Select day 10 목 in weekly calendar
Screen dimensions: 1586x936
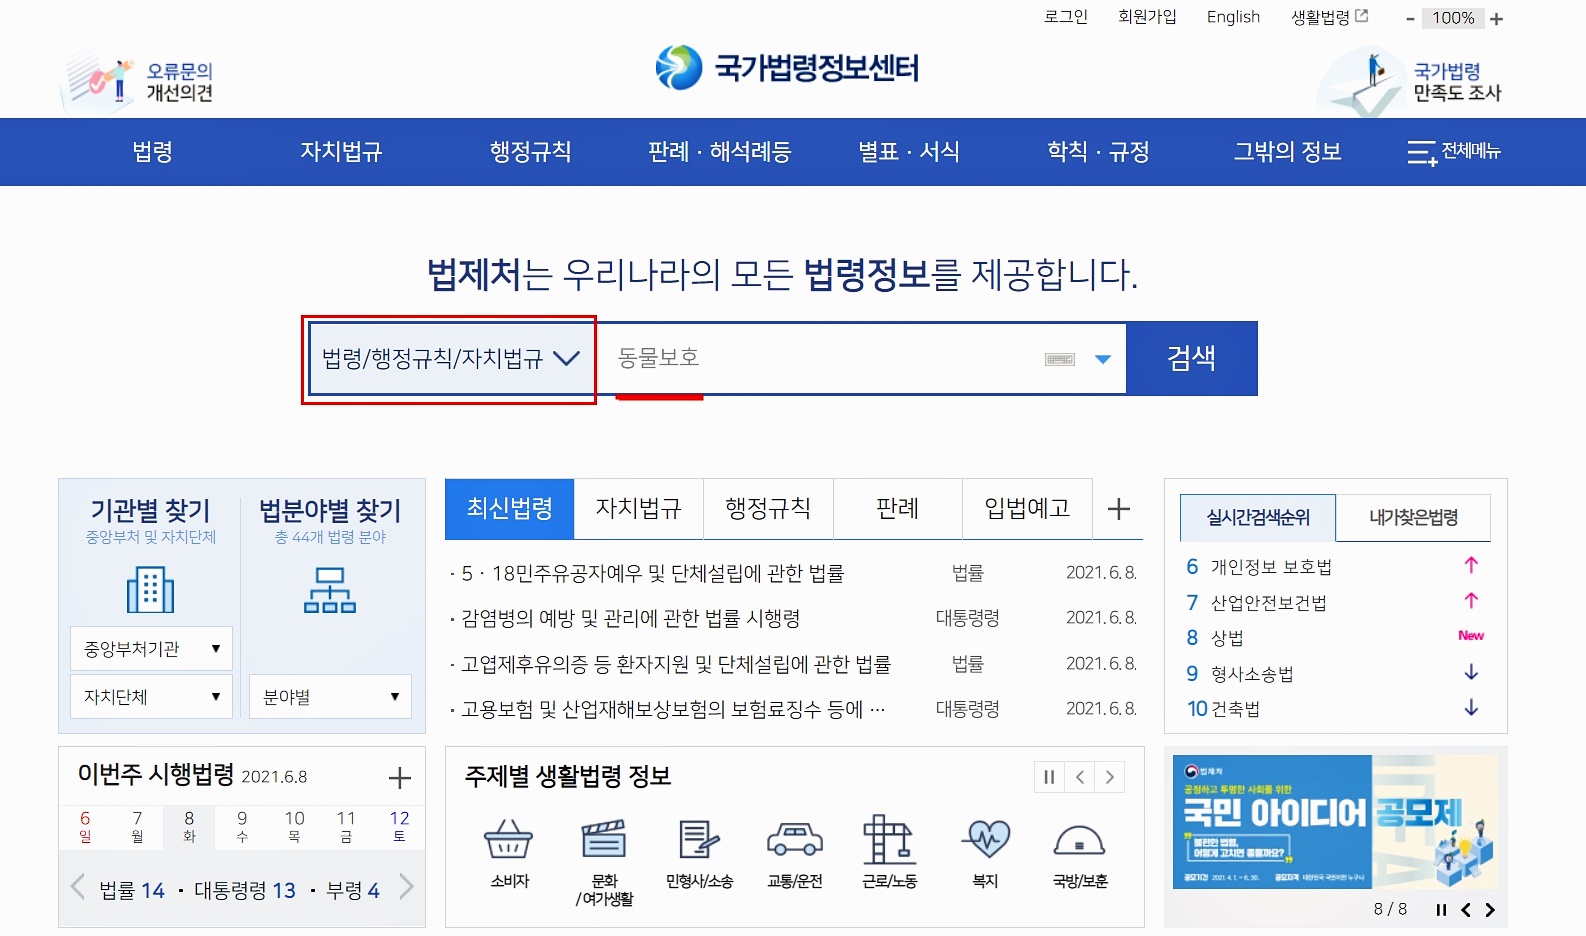tap(294, 826)
